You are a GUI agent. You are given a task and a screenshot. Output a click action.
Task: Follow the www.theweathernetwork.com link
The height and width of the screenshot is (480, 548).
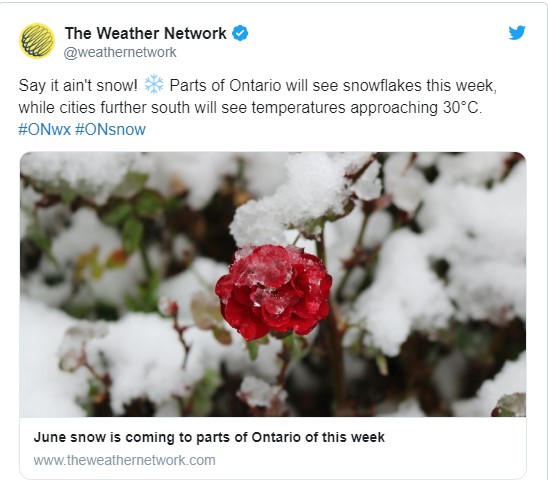click(124, 460)
